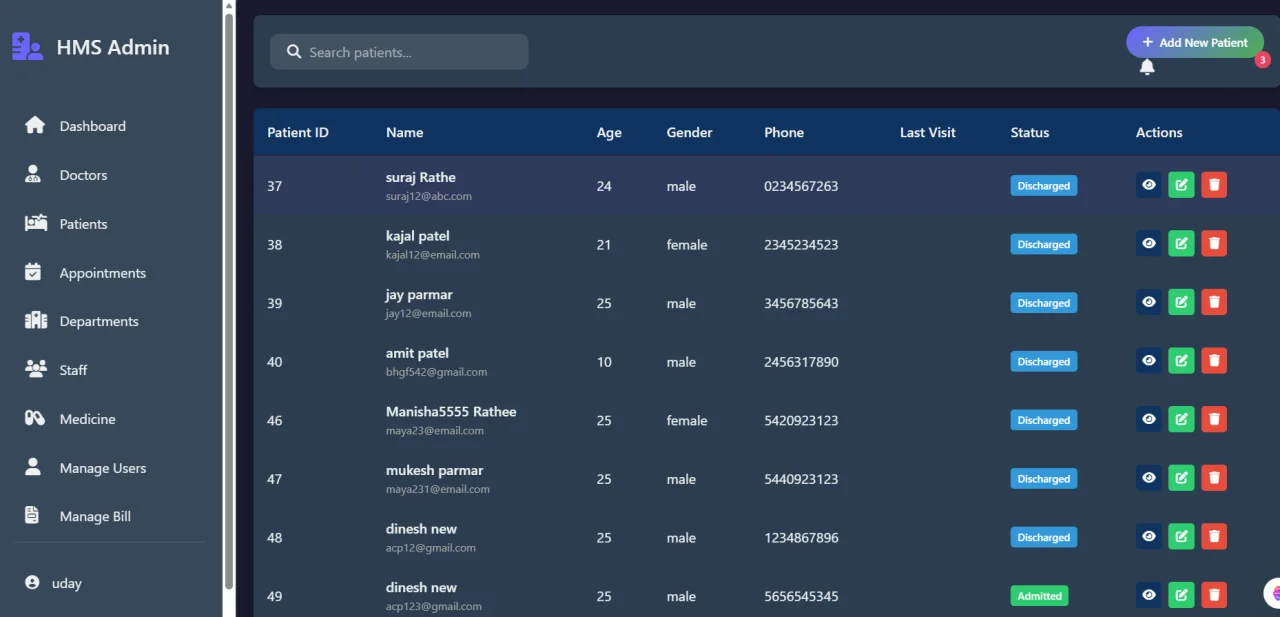
Task: Click the floating round widget at bottom right
Action: (x=1273, y=592)
